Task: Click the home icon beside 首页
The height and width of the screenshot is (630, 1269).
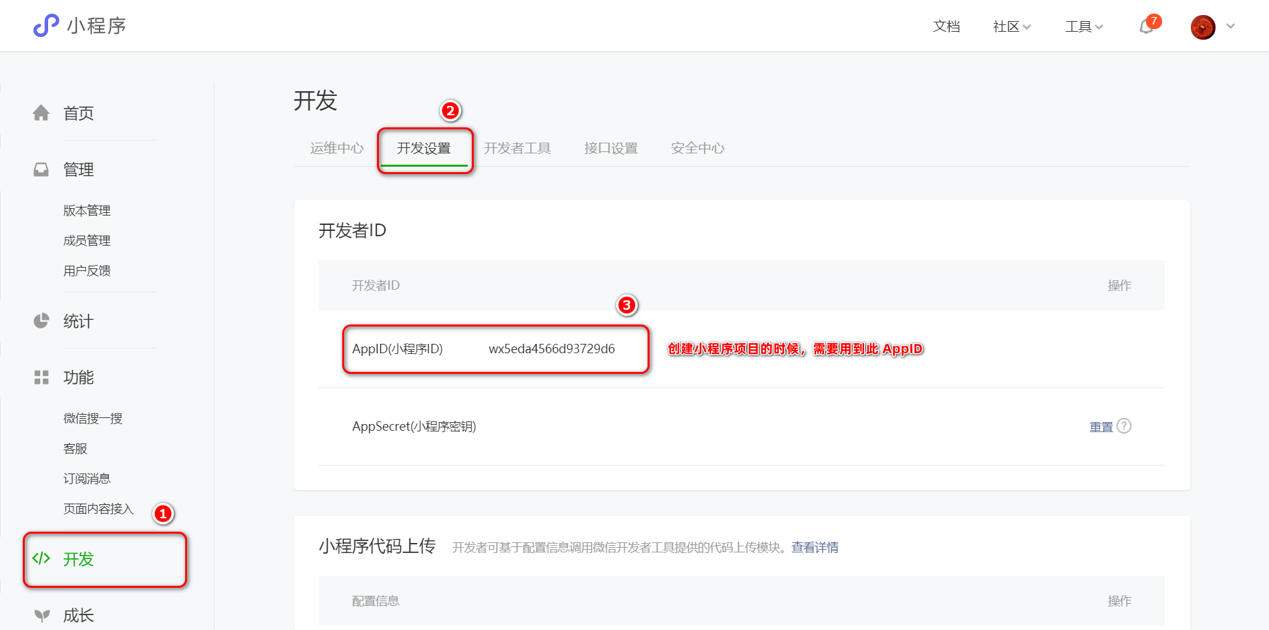Action: tap(41, 113)
